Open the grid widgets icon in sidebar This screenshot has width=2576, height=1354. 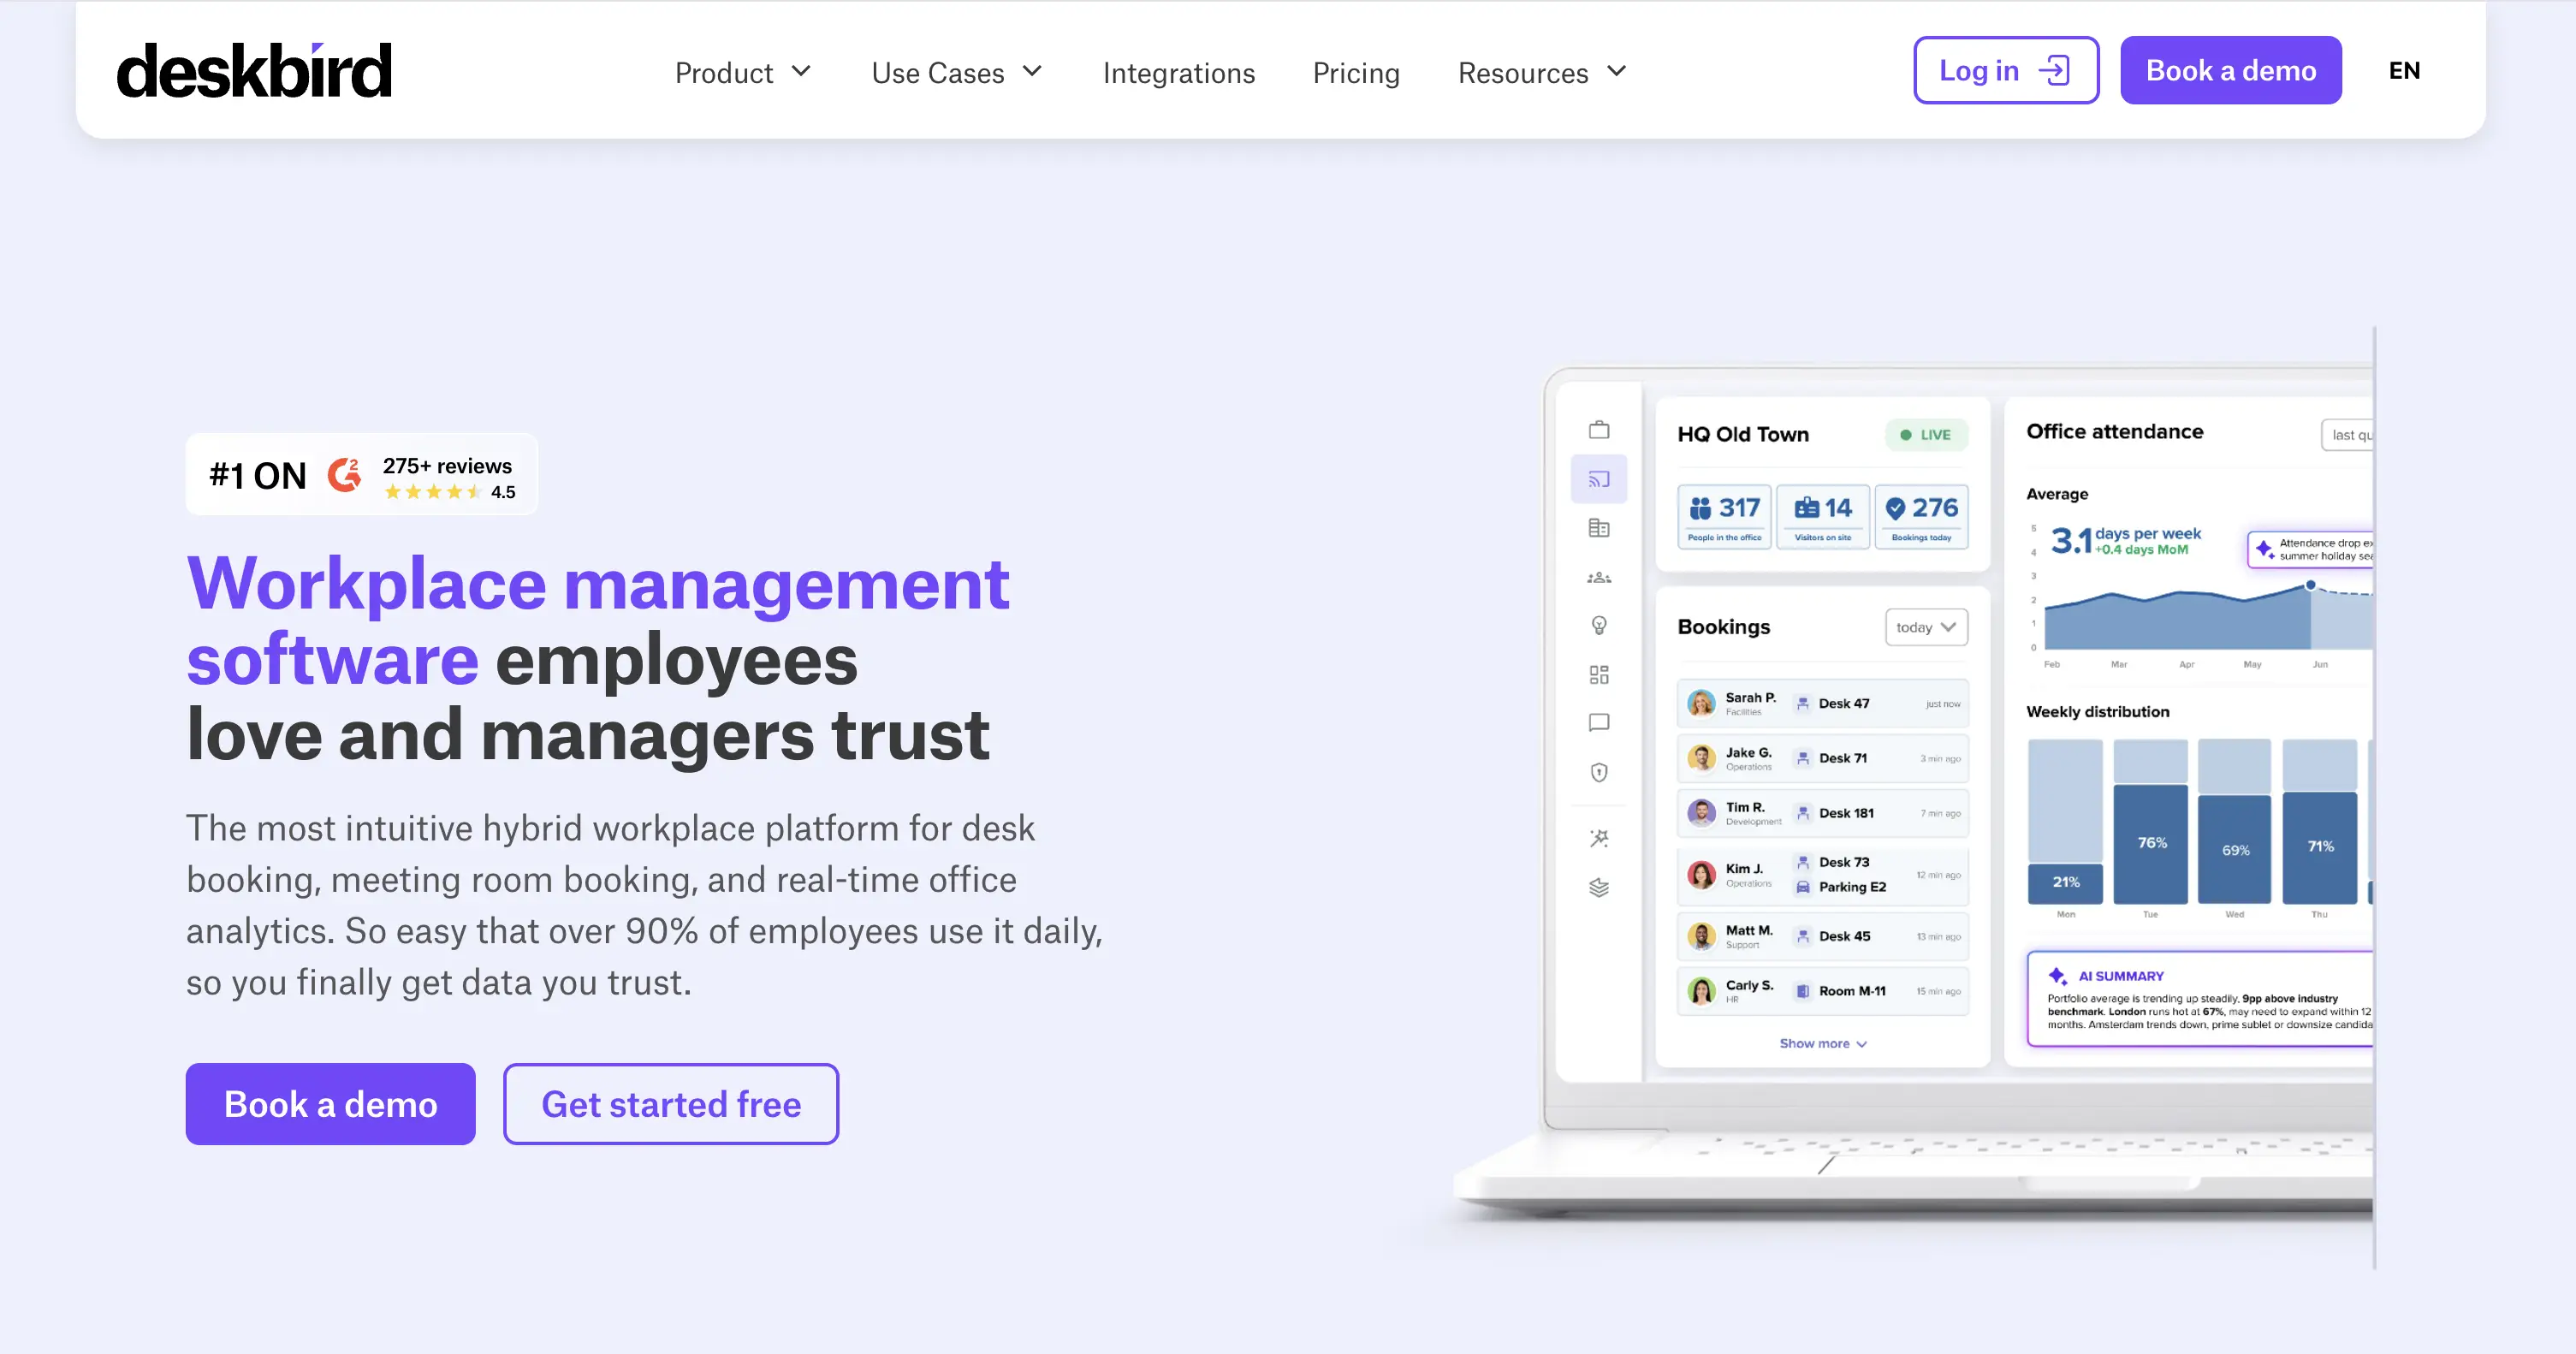coord(1599,675)
